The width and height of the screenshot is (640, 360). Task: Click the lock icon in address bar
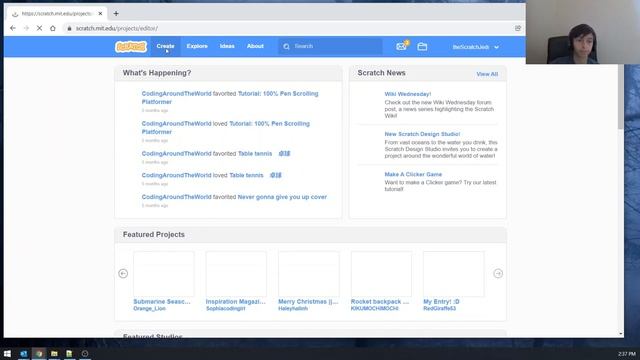[x=69, y=28]
